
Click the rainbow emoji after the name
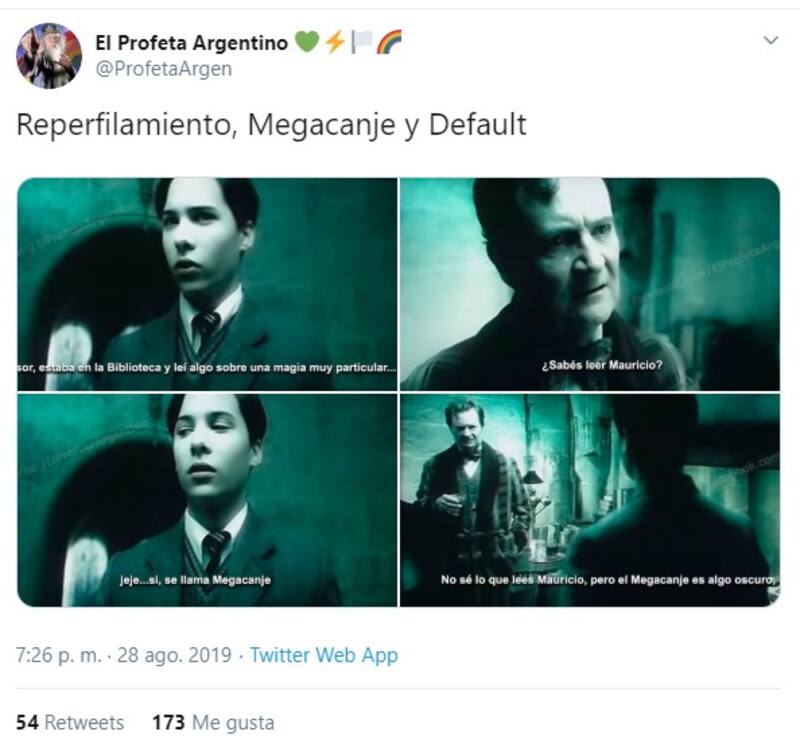[x=389, y=42]
